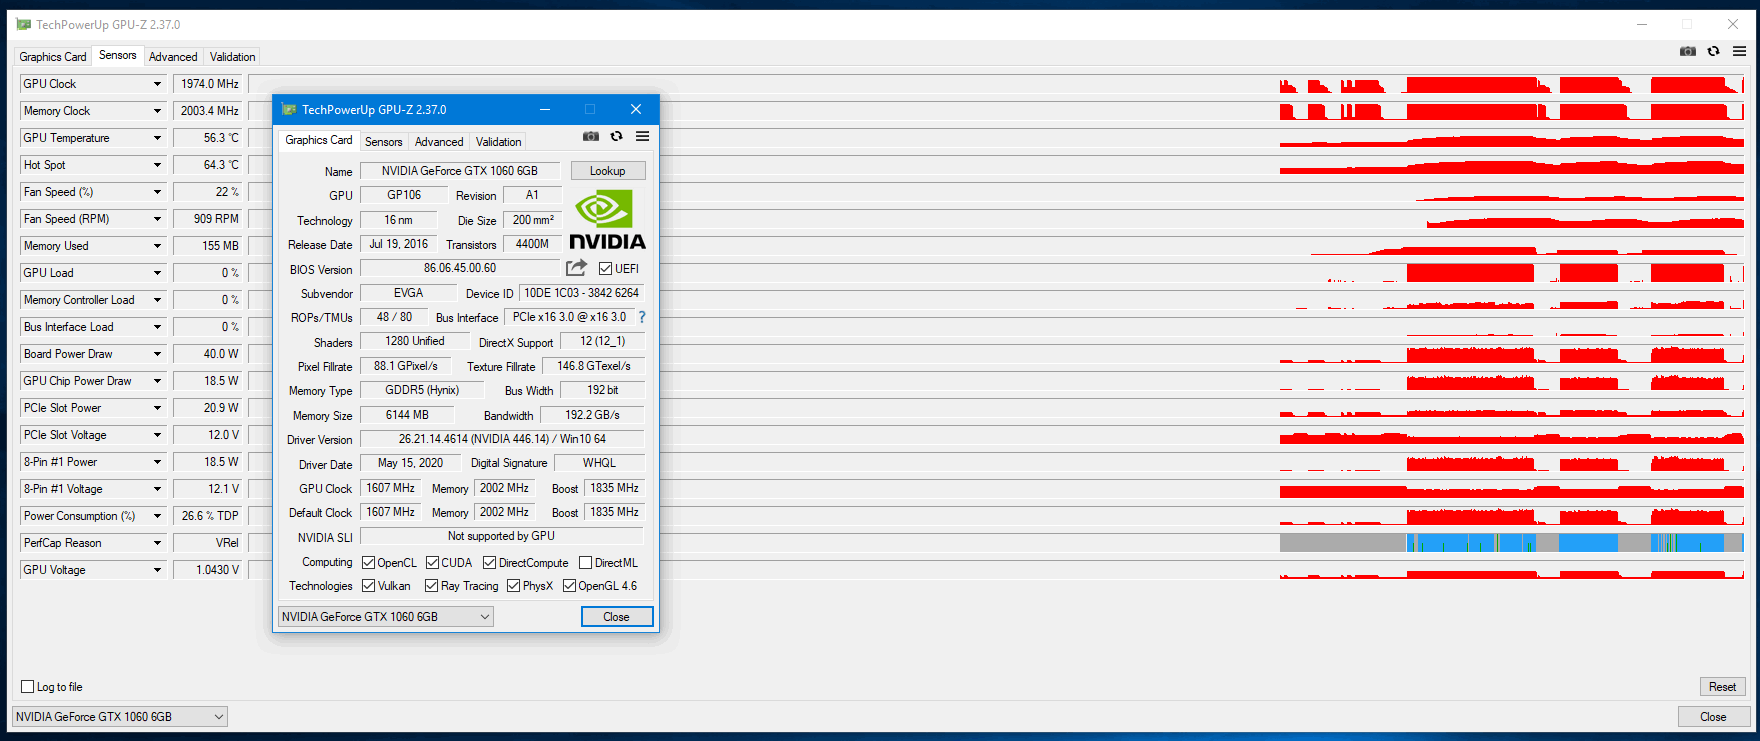The height and width of the screenshot is (741, 1760).
Task: Click the Power Consumption value '26.6 % TDP'
Action: (210, 516)
